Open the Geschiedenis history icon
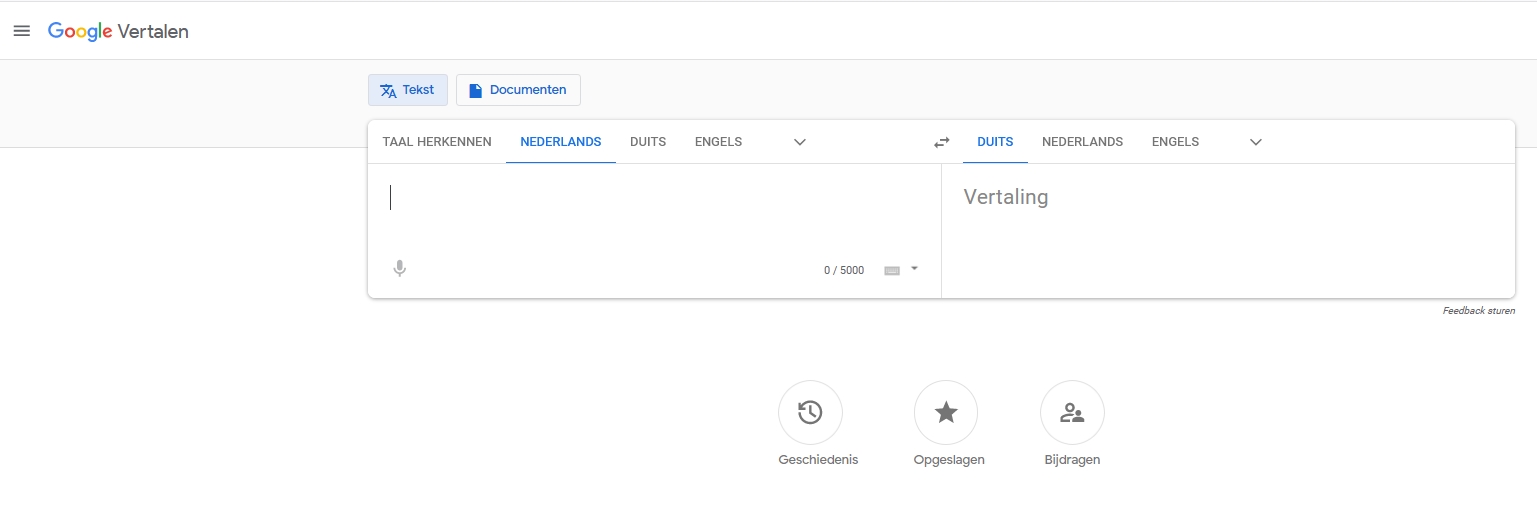 [810, 412]
